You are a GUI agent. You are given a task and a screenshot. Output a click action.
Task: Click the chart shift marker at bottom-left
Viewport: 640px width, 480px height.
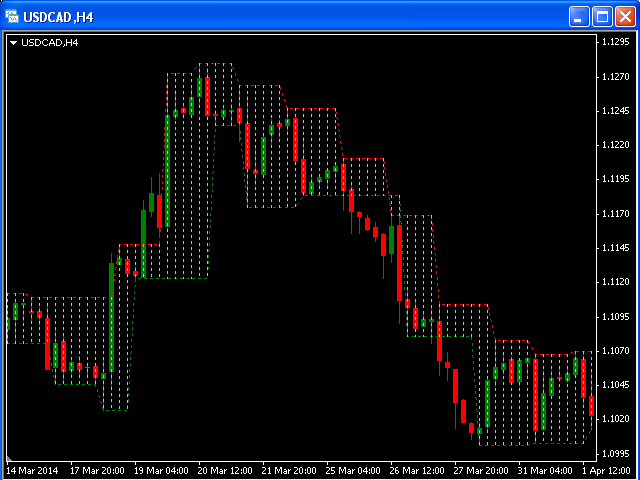[x=9, y=458]
